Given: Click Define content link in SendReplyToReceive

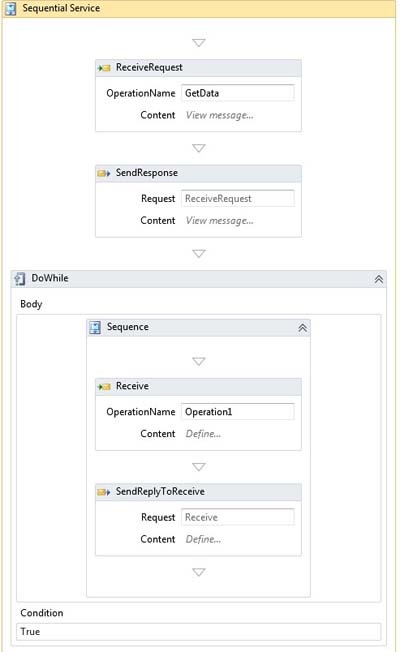Looking at the screenshot, I should [x=203, y=539].
